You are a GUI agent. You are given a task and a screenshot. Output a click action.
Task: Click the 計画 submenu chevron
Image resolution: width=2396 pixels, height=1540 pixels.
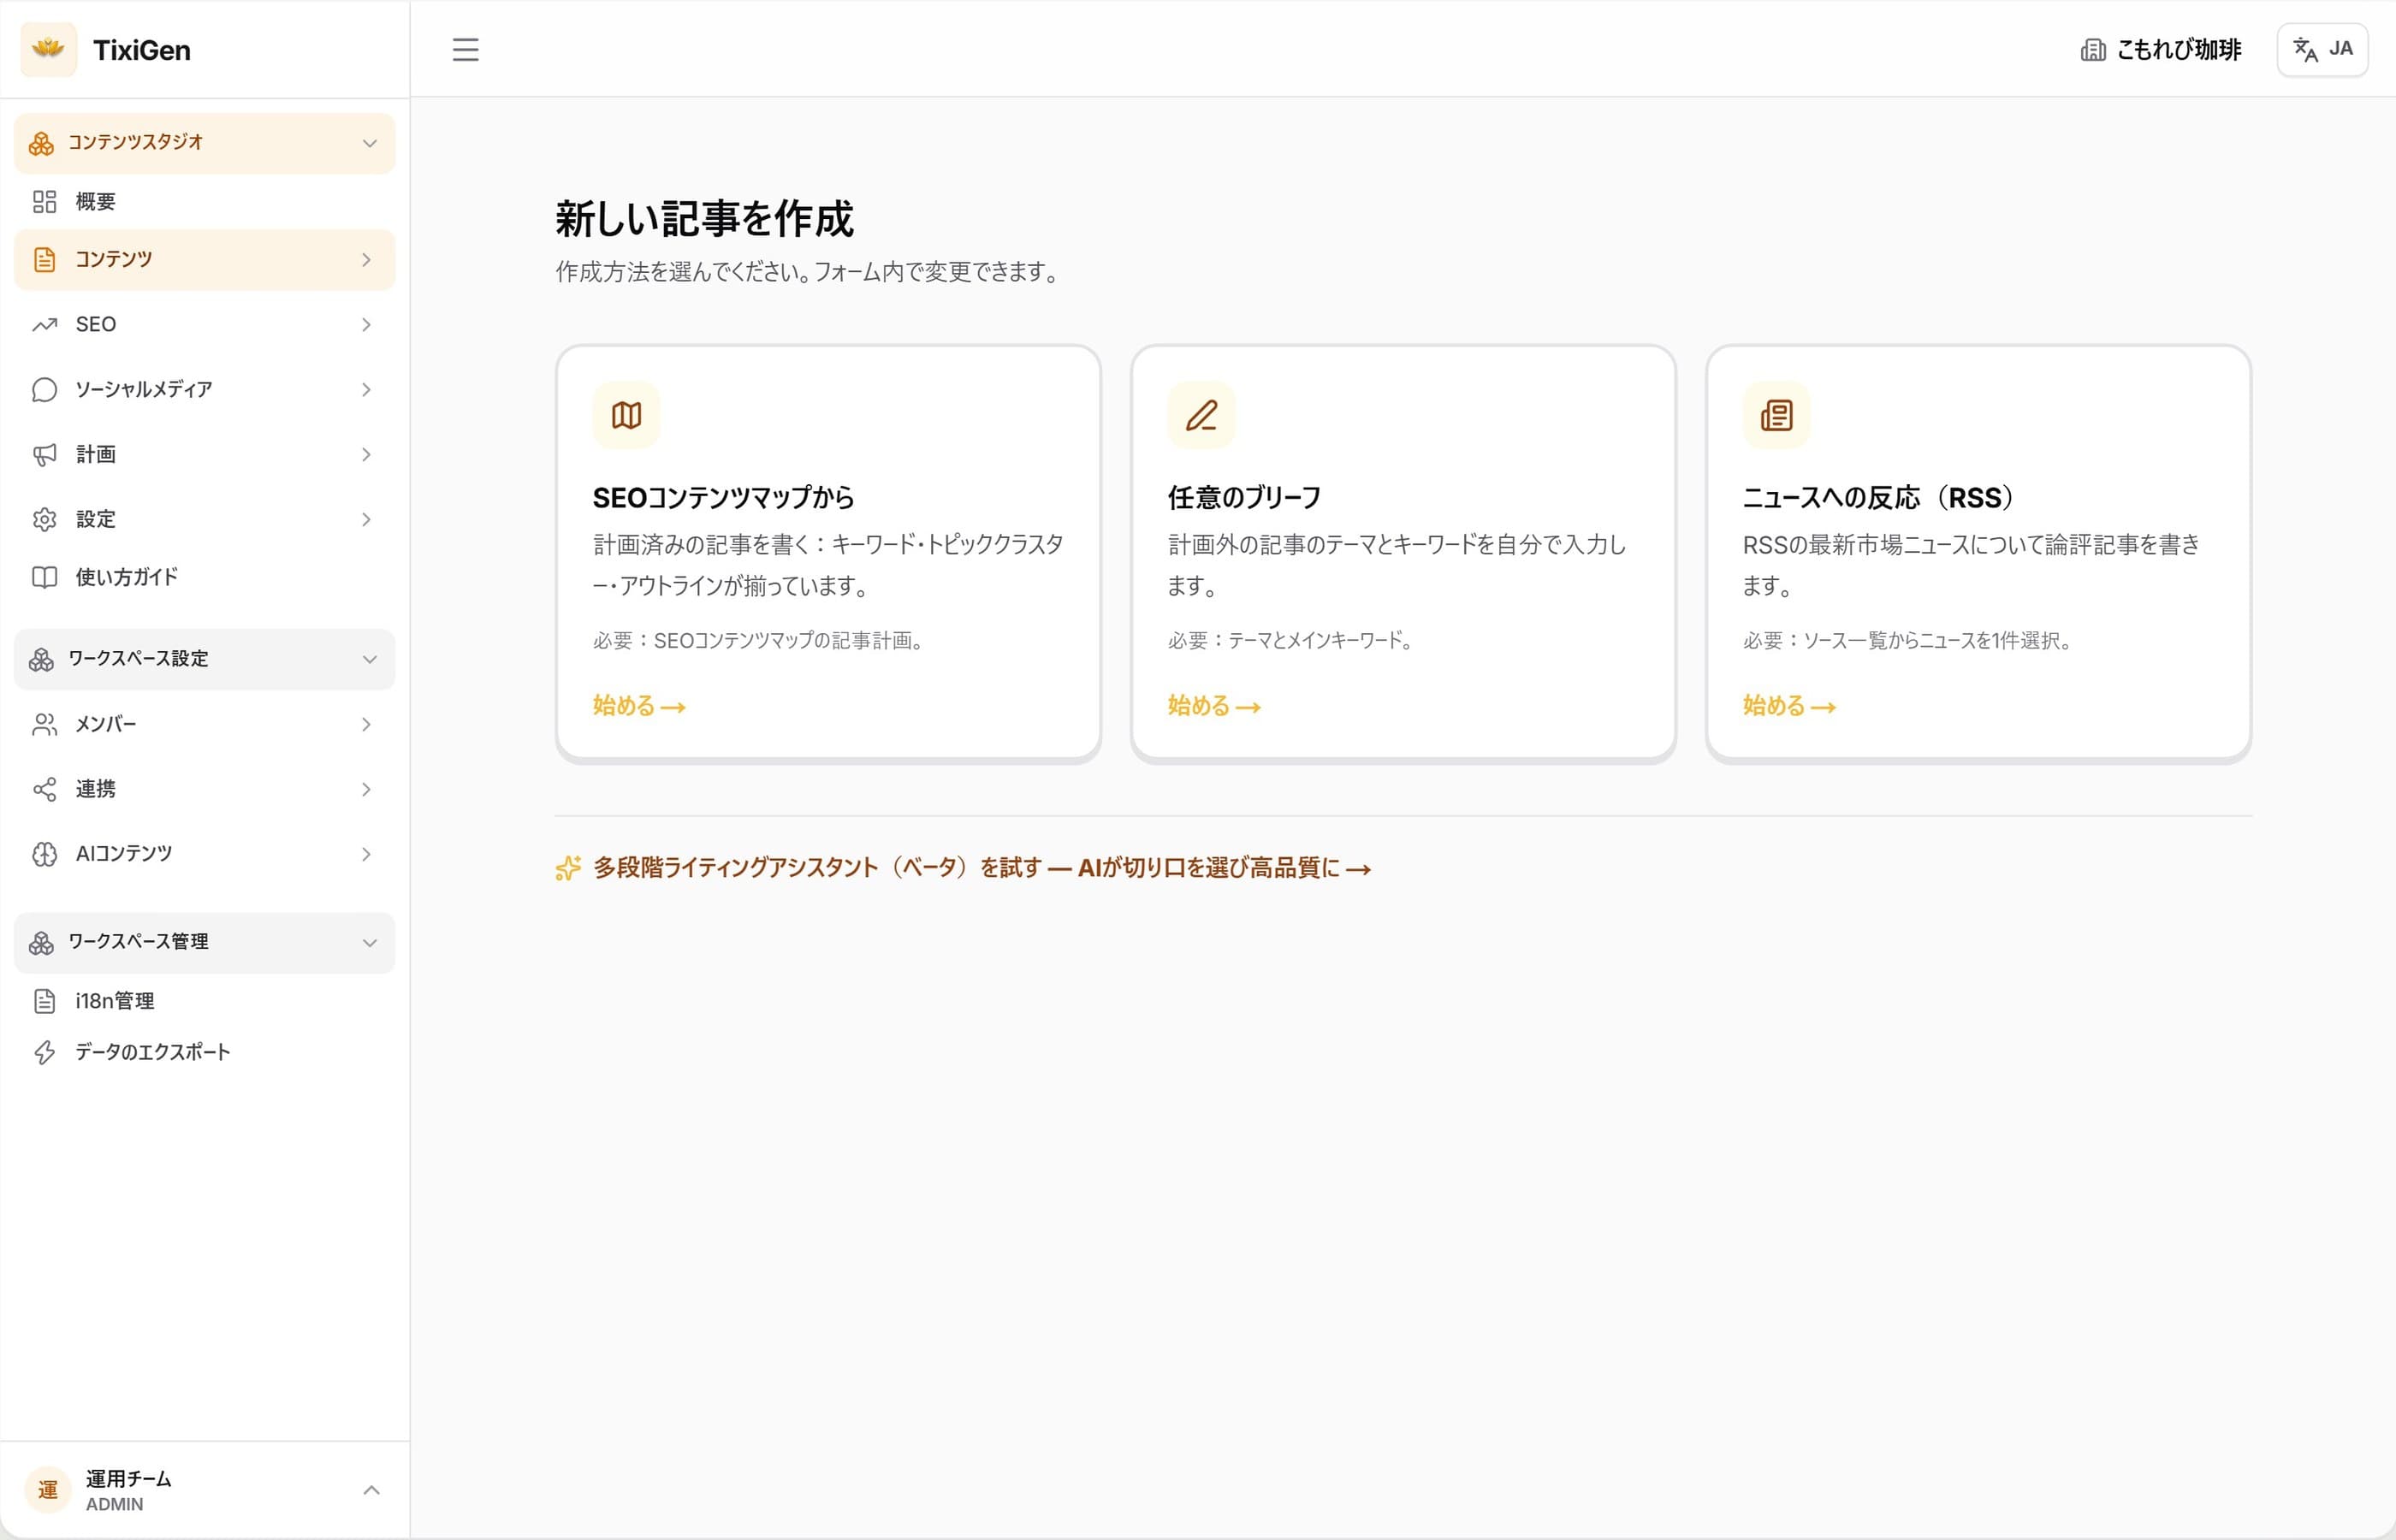(366, 455)
